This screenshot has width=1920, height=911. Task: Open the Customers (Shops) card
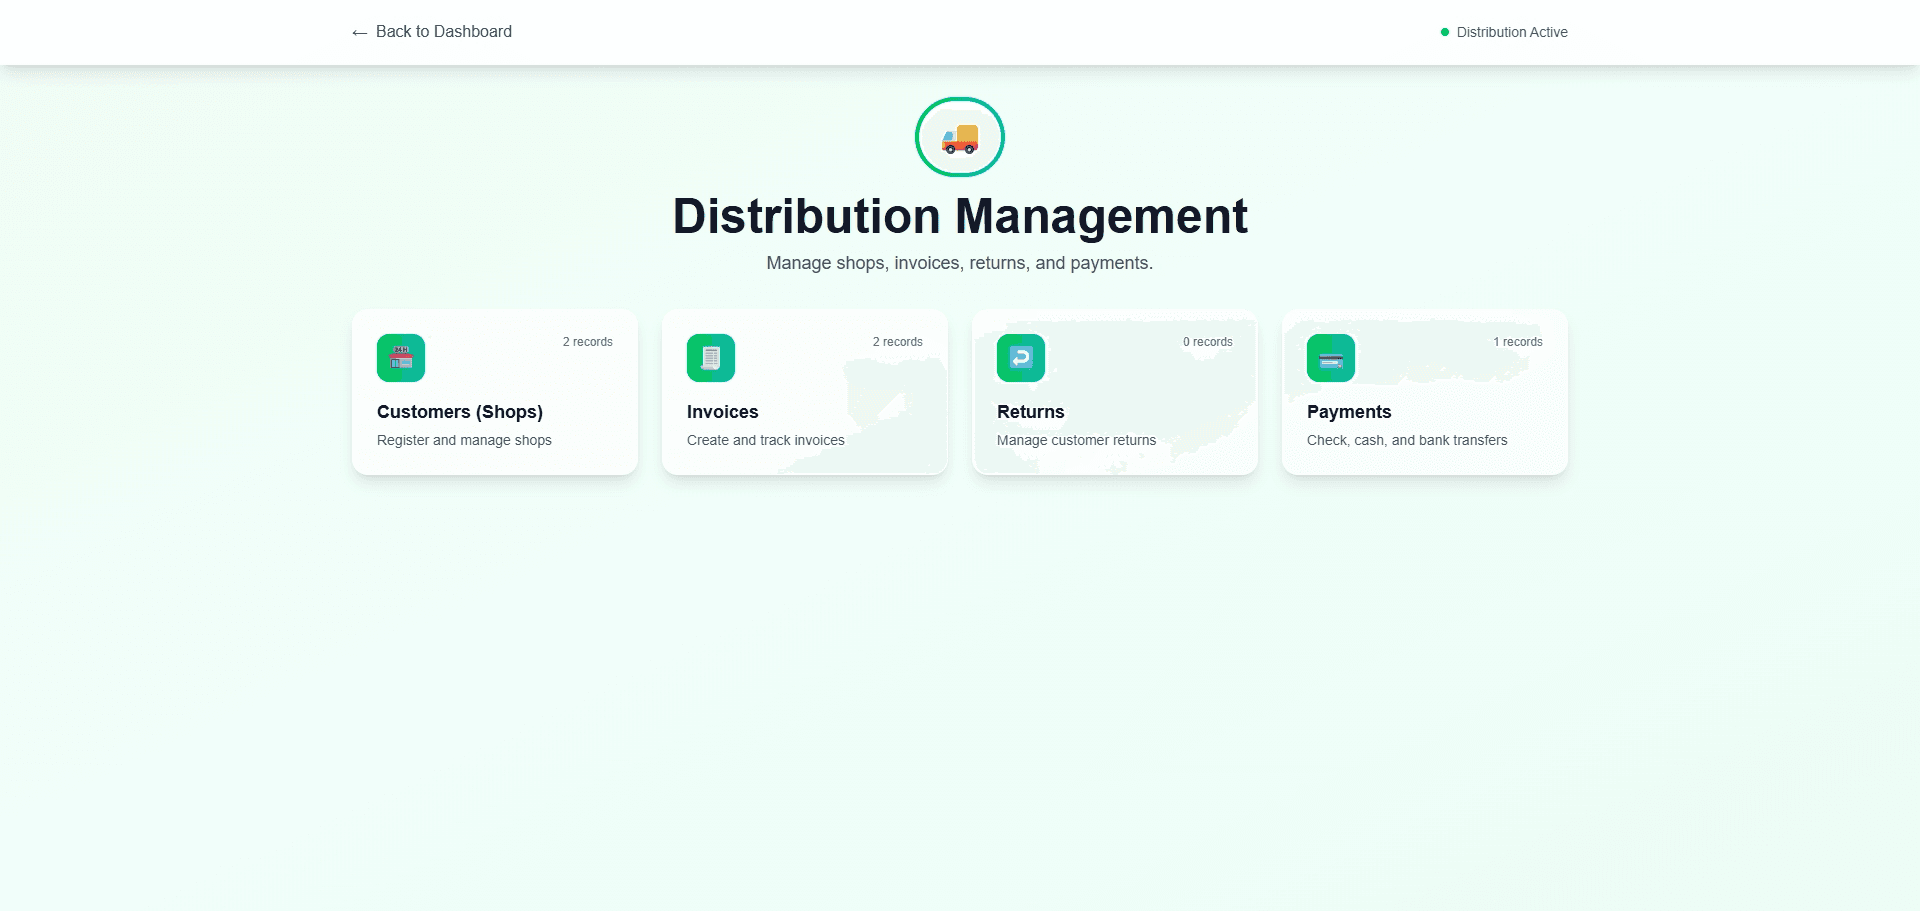click(494, 391)
